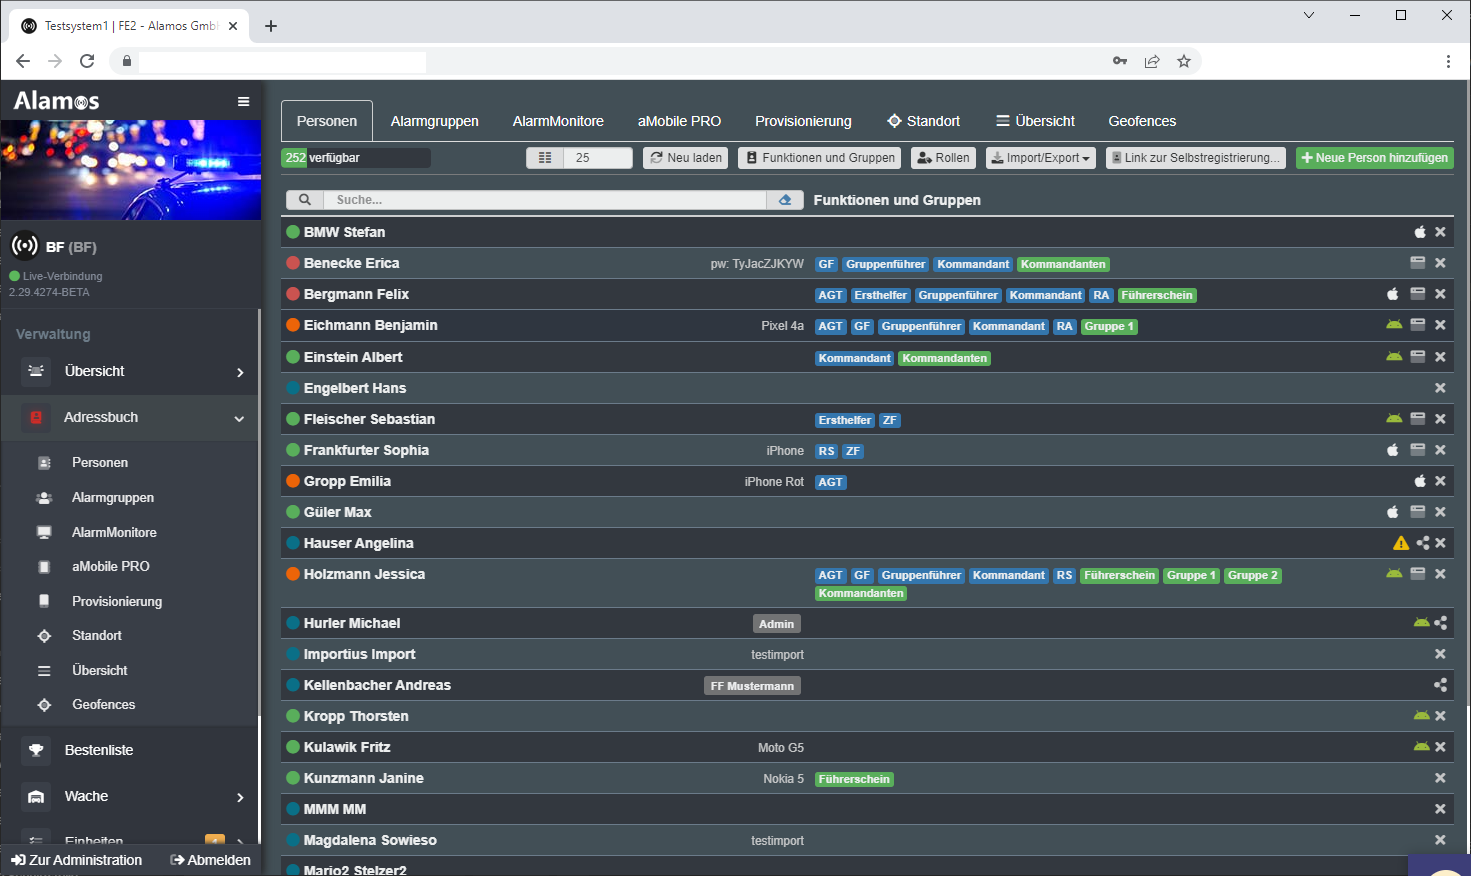This screenshot has height=876, width=1471.
Task: Click the Neue Person hinzufügen button
Action: (1374, 158)
